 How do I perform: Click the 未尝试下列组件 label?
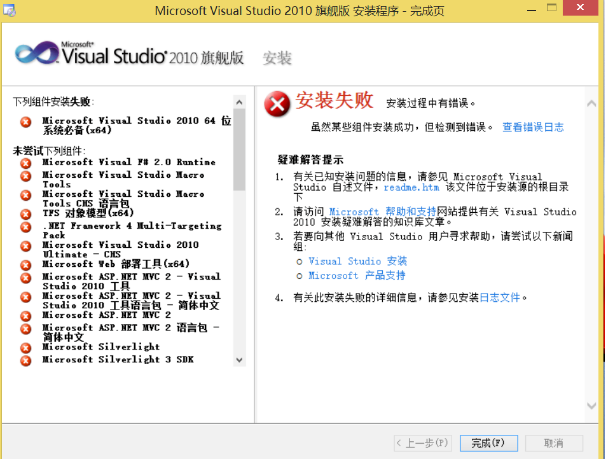pos(49,151)
